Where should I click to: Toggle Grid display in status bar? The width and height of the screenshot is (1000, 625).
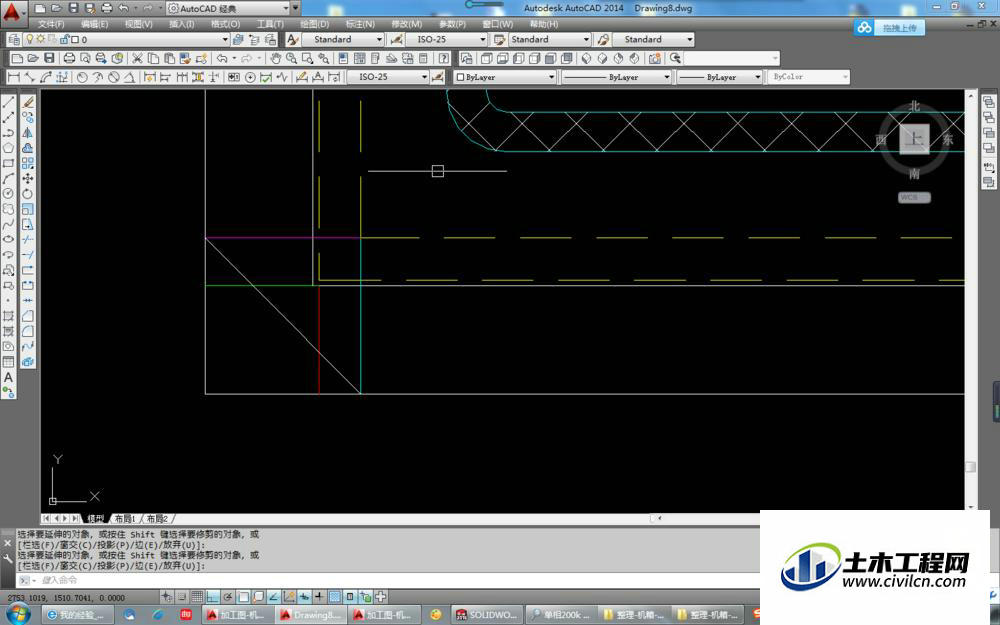pyautogui.click(x=197, y=597)
